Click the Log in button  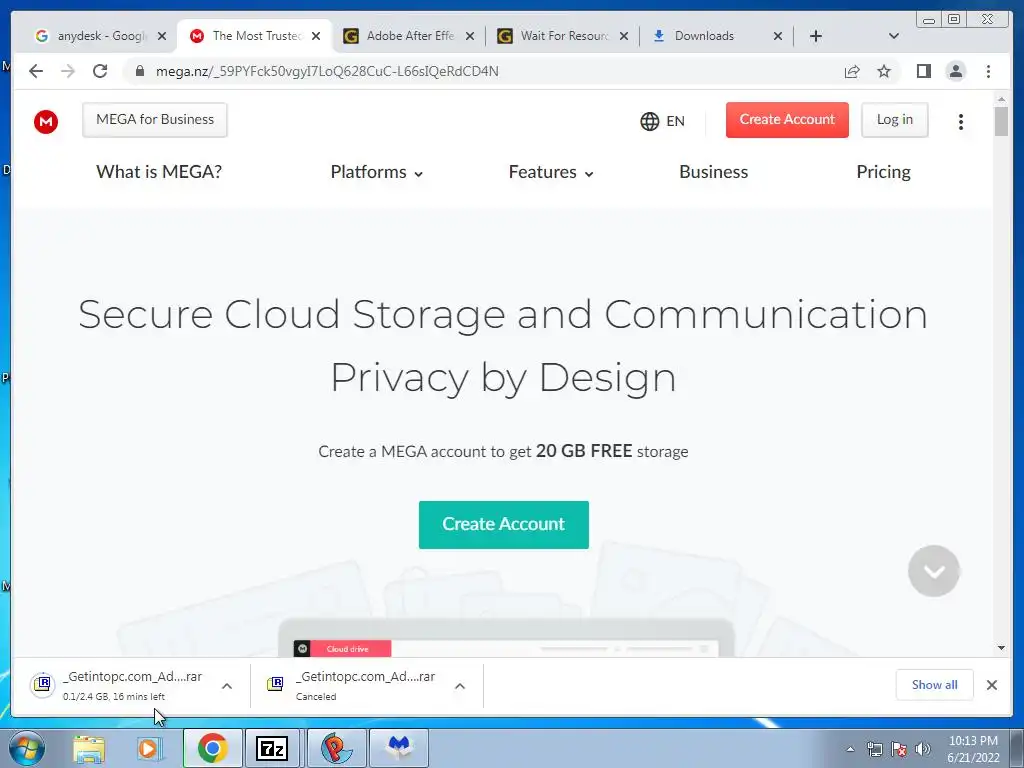[895, 120]
